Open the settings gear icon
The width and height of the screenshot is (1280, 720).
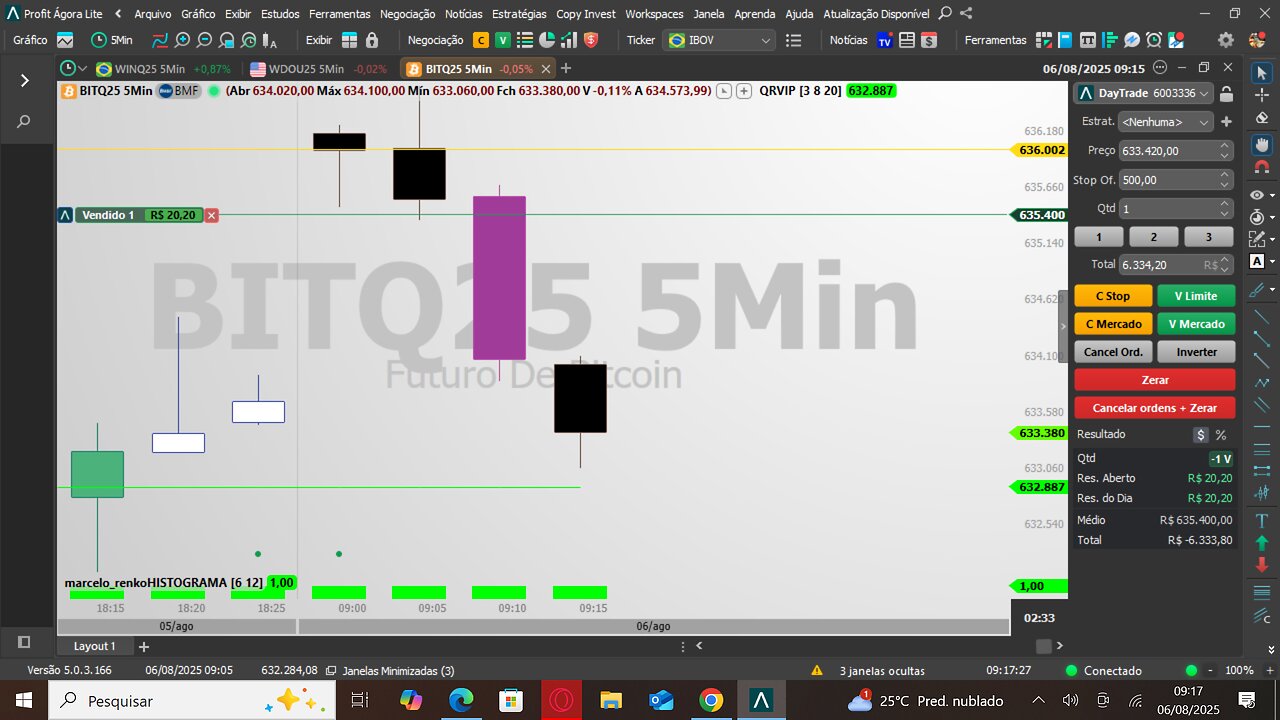tap(1226, 40)
